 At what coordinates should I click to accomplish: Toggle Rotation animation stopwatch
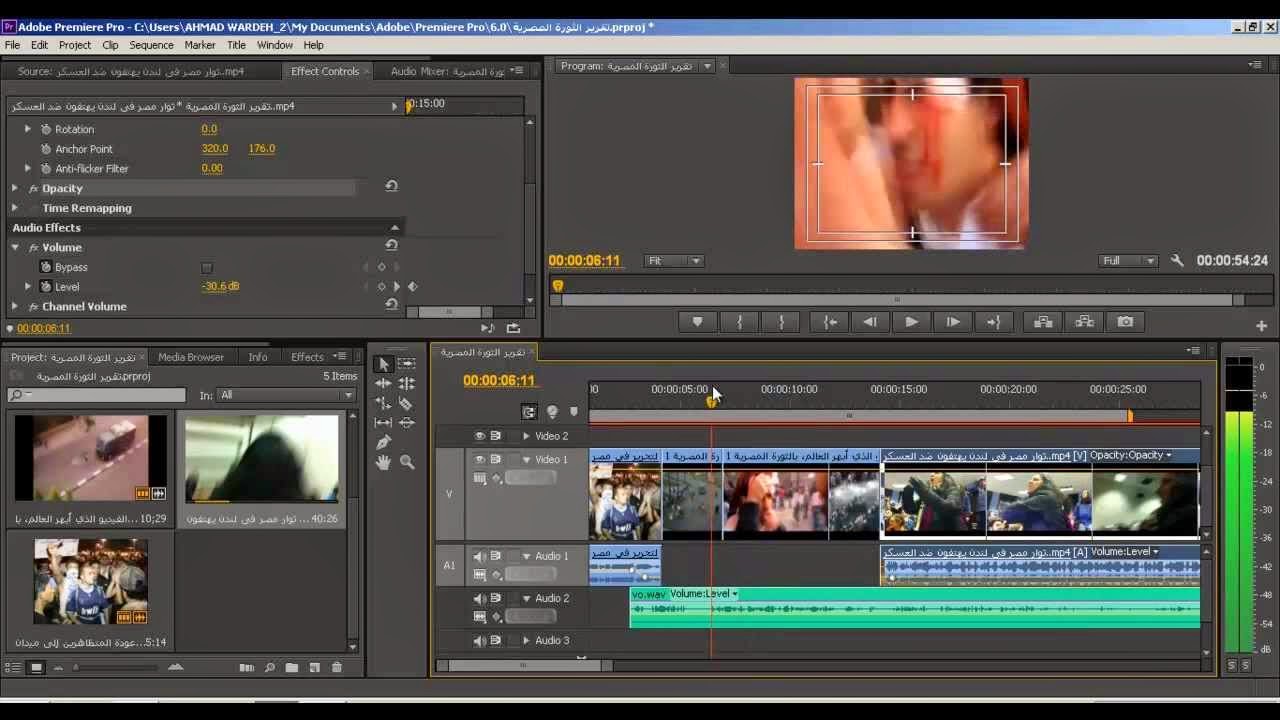click(x=45, y=129)
